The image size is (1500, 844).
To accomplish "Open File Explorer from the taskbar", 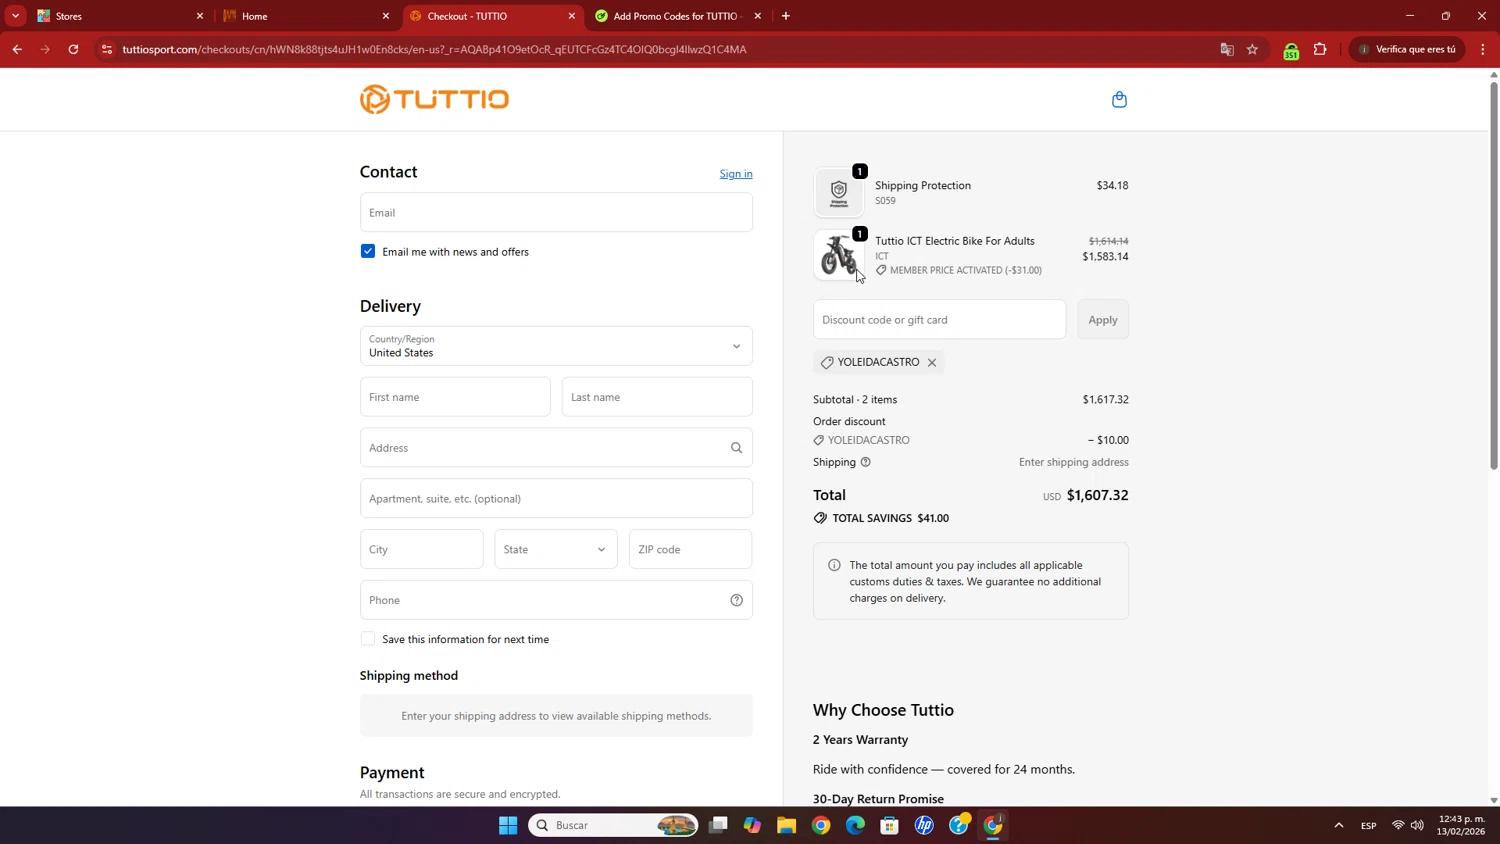I will coord(786,825).
